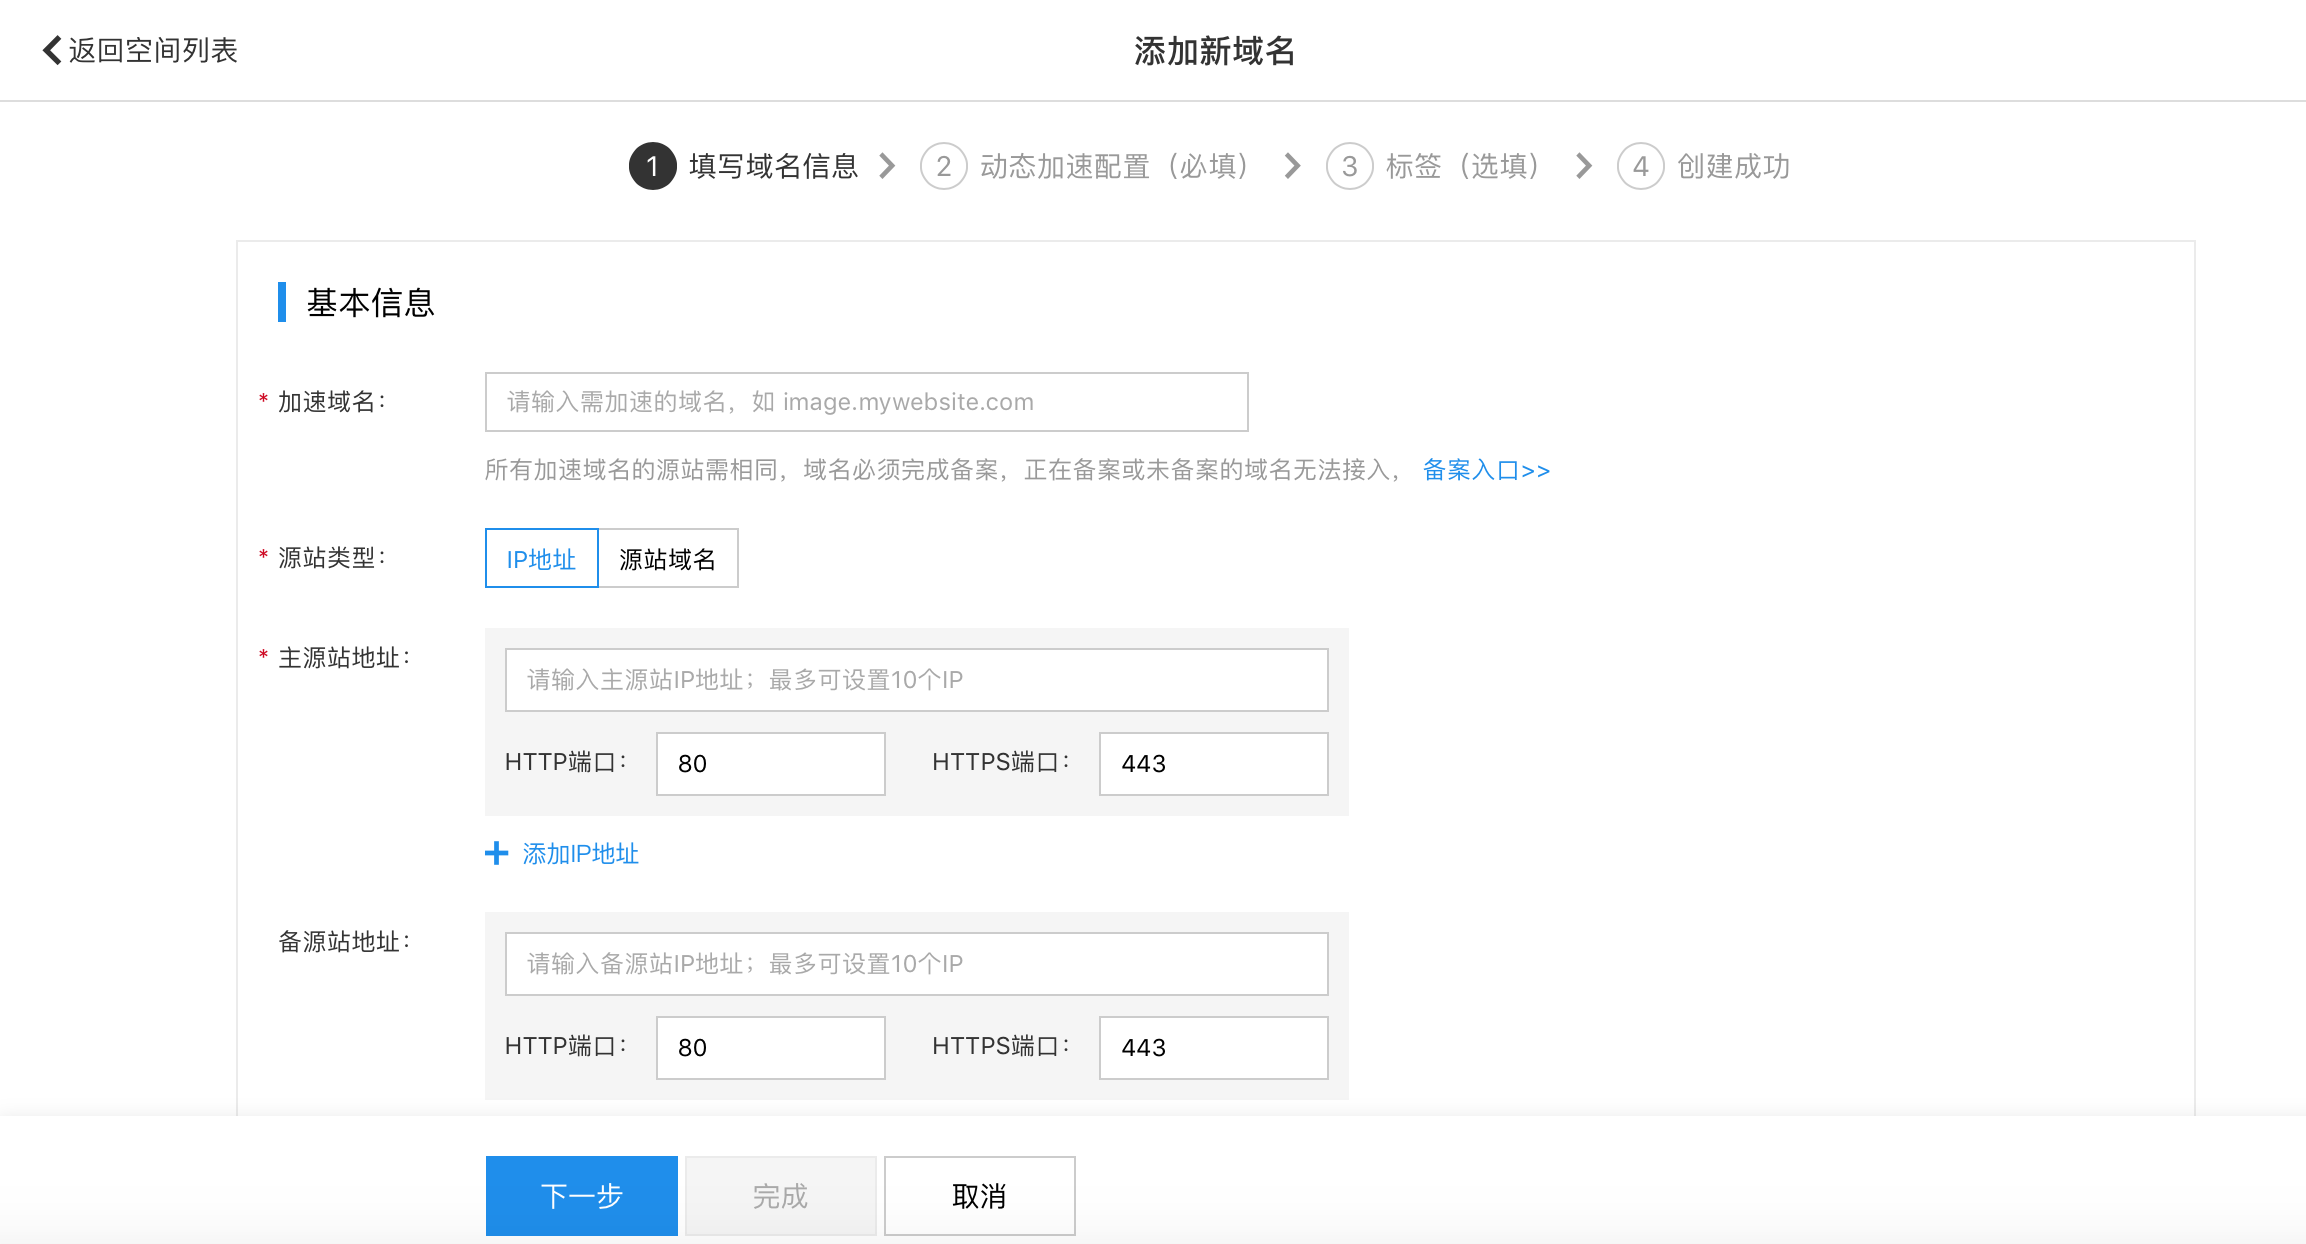
Task: Click the 基本信息 section heading
Action: tap(370, 302)
